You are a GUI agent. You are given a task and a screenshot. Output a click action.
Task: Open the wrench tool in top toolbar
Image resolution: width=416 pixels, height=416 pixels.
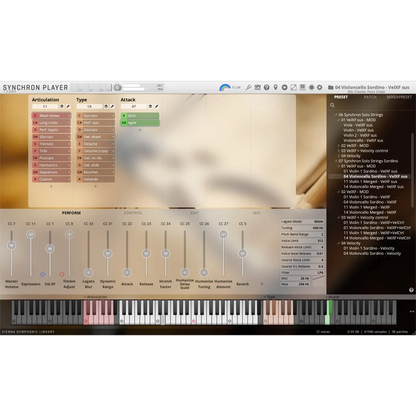(248, 87)
